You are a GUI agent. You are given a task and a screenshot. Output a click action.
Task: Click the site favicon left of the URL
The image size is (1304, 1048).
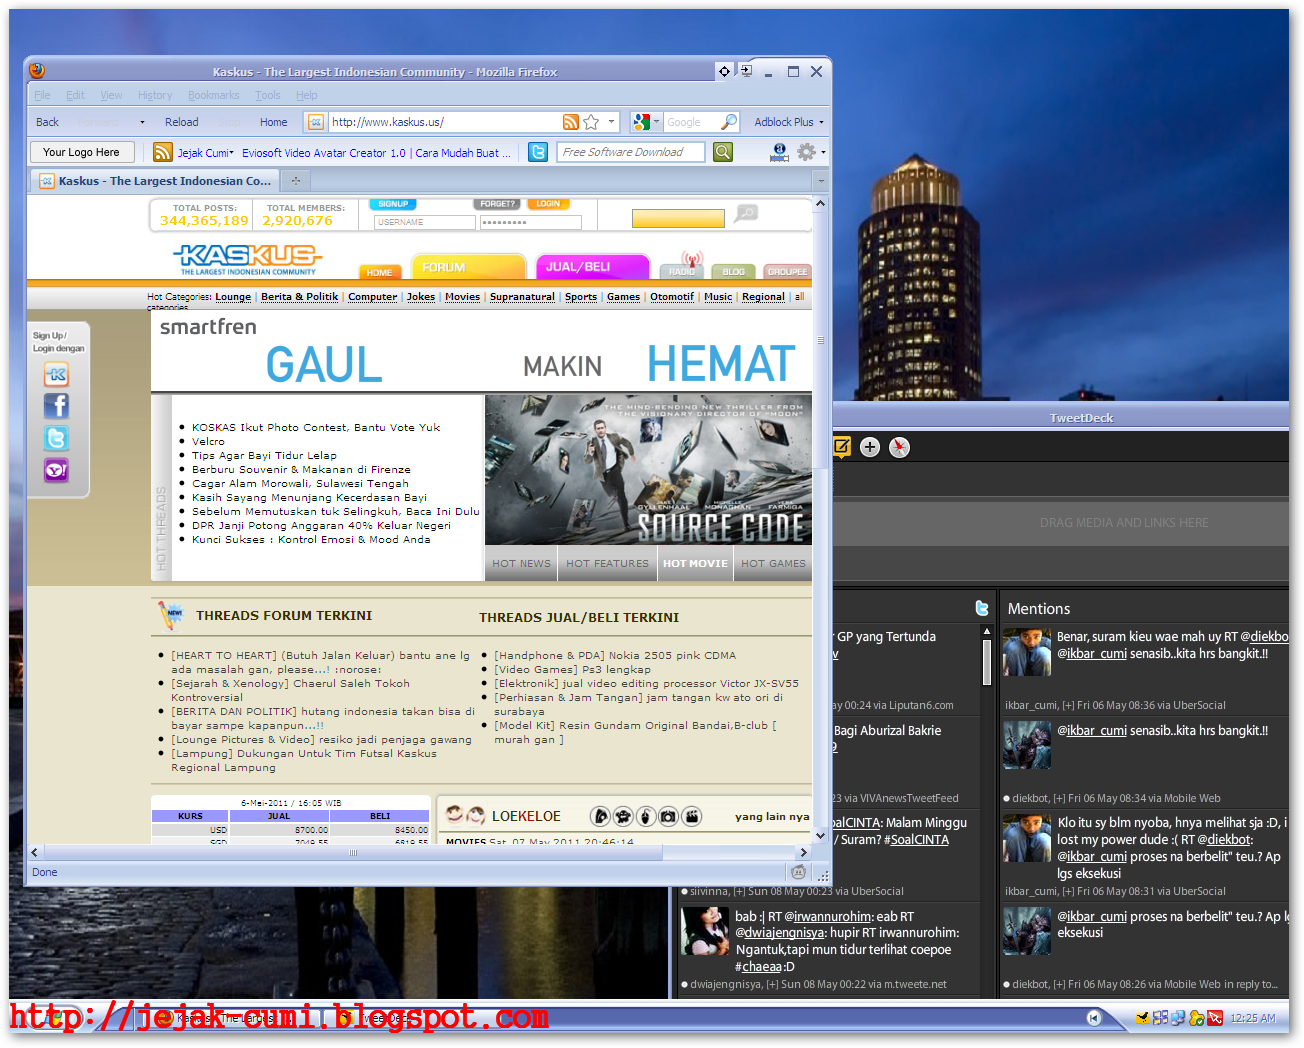(315, 122)
